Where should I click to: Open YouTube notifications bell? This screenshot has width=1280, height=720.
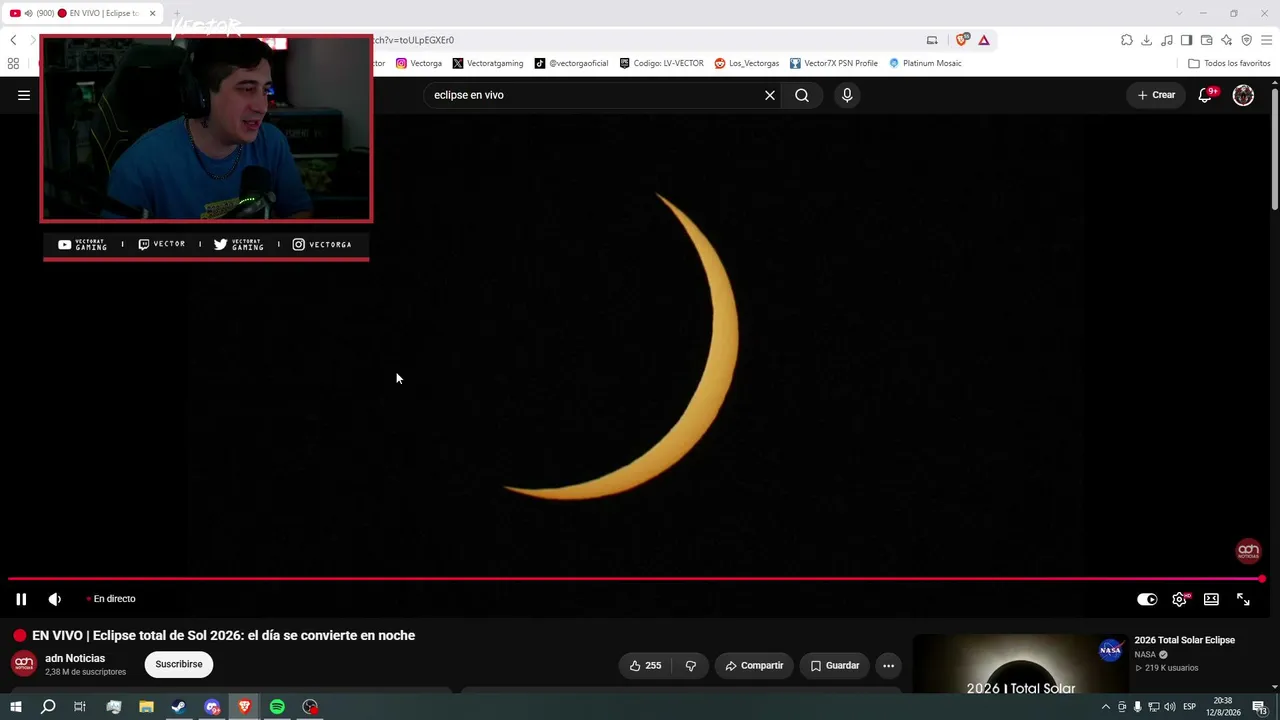pos(1206,95)
